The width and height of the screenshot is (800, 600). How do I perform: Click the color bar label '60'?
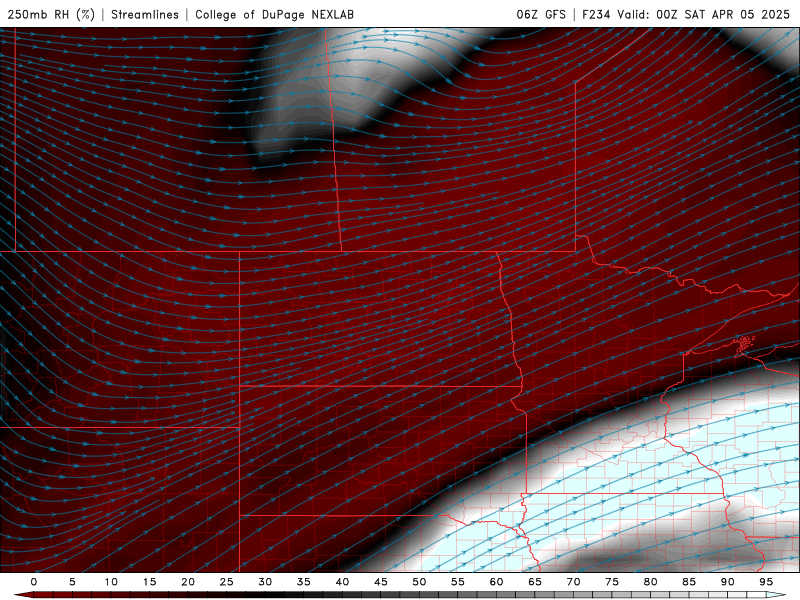coord(496,582)
